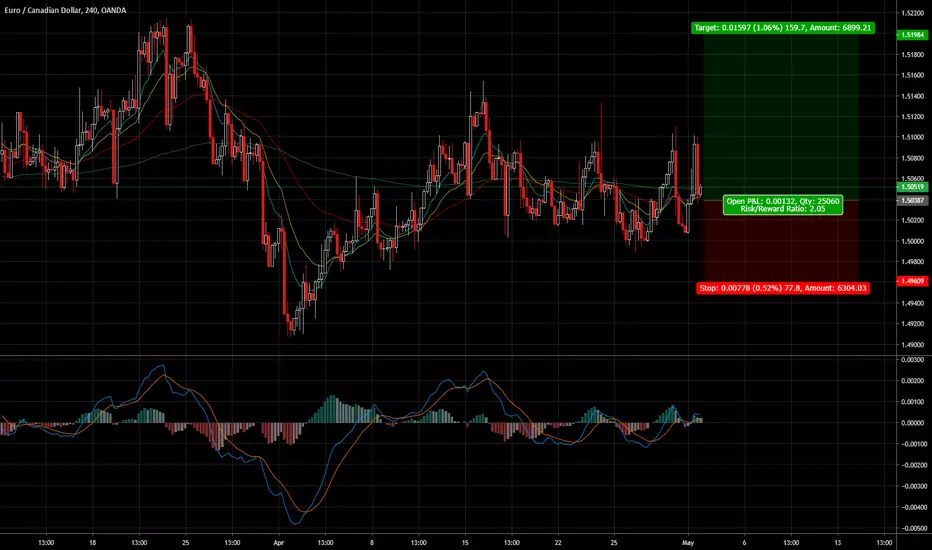Click the Open P&L Risk/Reward Ratio label
This screenshot has height=550, width=932.
tap(783, 205)
